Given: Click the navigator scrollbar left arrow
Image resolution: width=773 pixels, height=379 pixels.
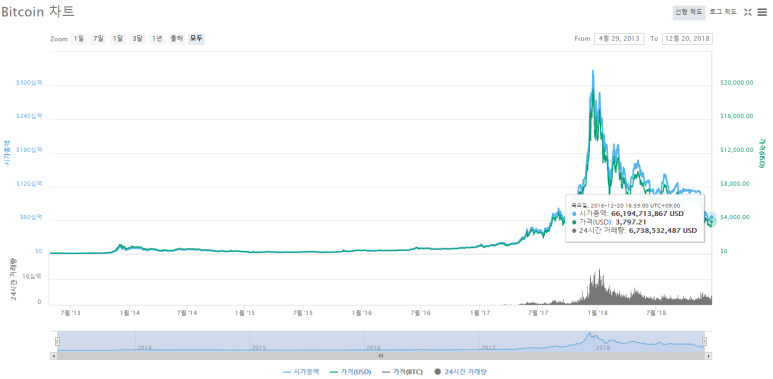Looking at the screenshot, I should [53, 355].
